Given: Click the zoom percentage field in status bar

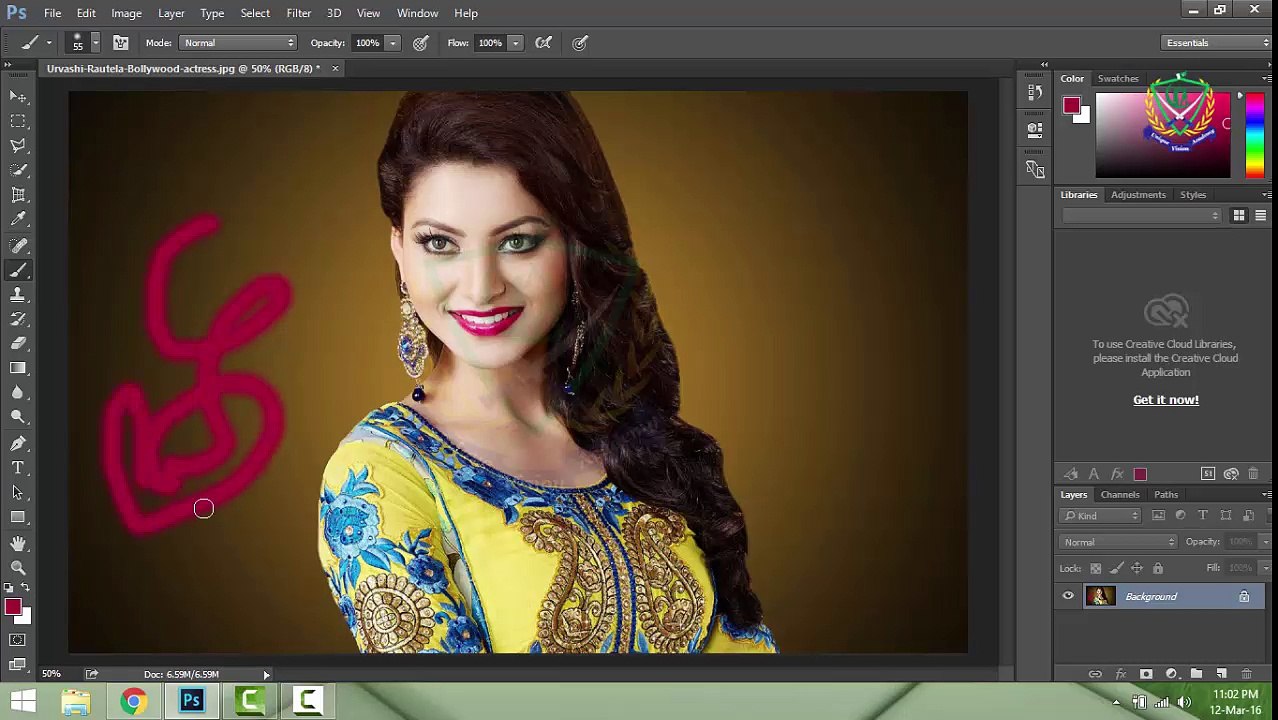Looking at the screenshot, I should point(51,675).
